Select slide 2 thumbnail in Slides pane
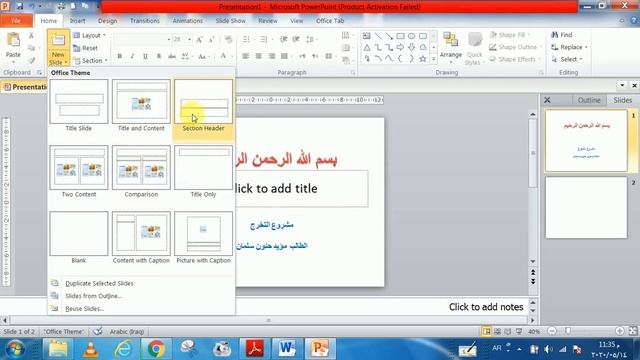640x360 pixels. tap(586, 207)
